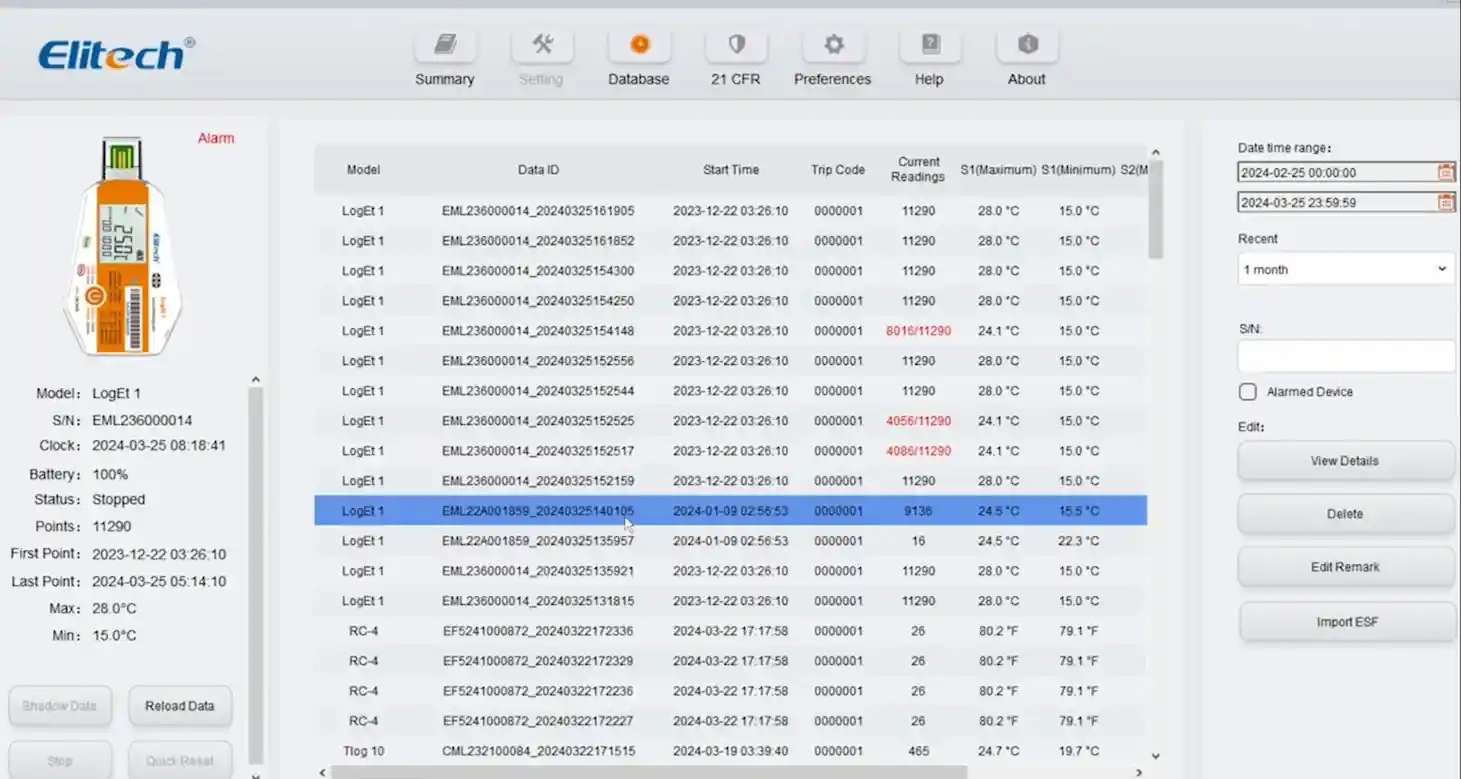1461x779 pixels.
Task: Sort by the S1(Minimum) column header
Action: (x=1078, y=170)
